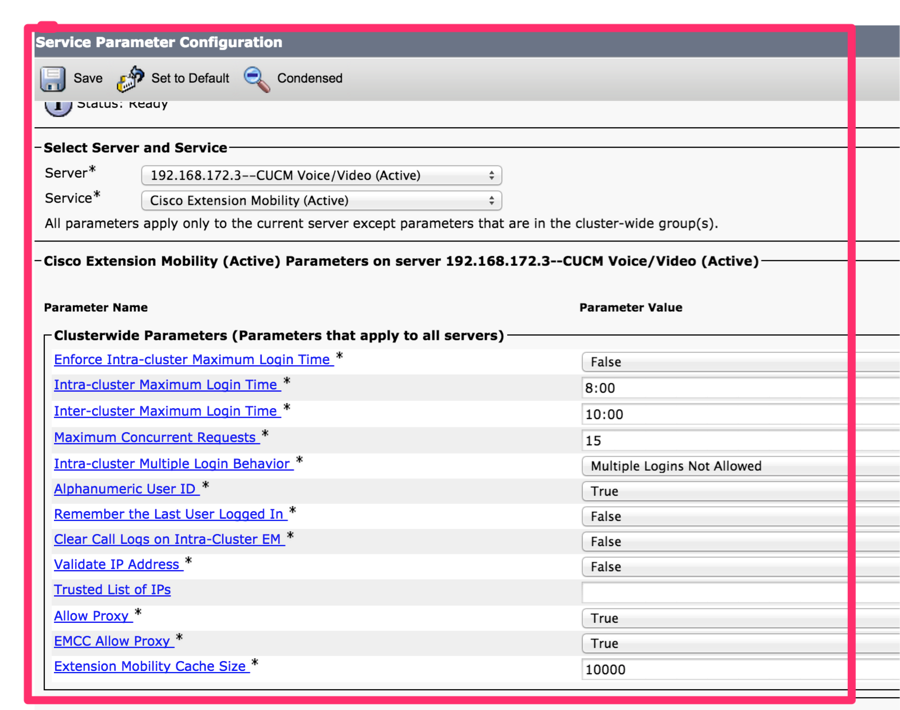Click the Extension Mobility Cache Size field
This screenshot has width=900, height=710.
point(740,669)
